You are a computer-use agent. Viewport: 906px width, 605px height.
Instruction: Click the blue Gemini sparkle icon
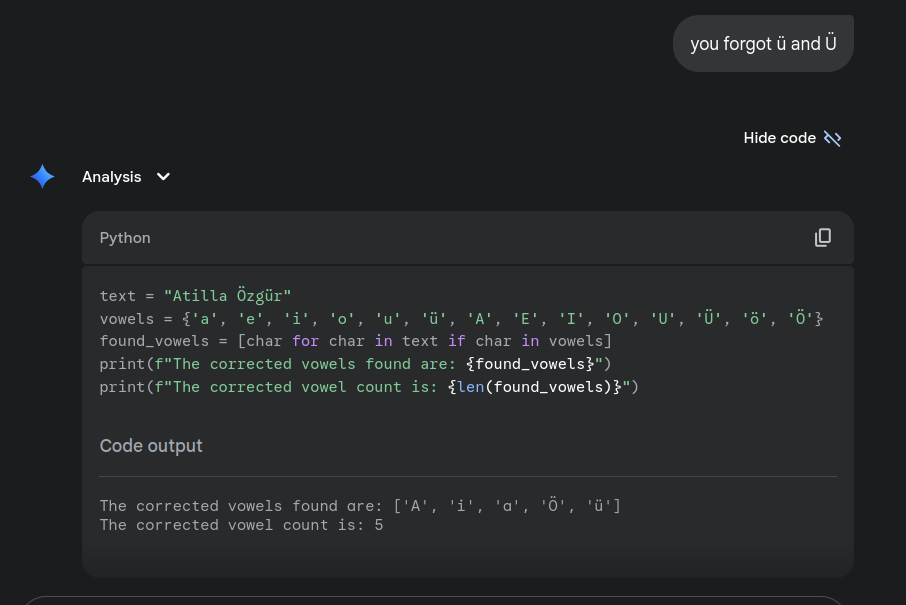(x=42, y=176)
